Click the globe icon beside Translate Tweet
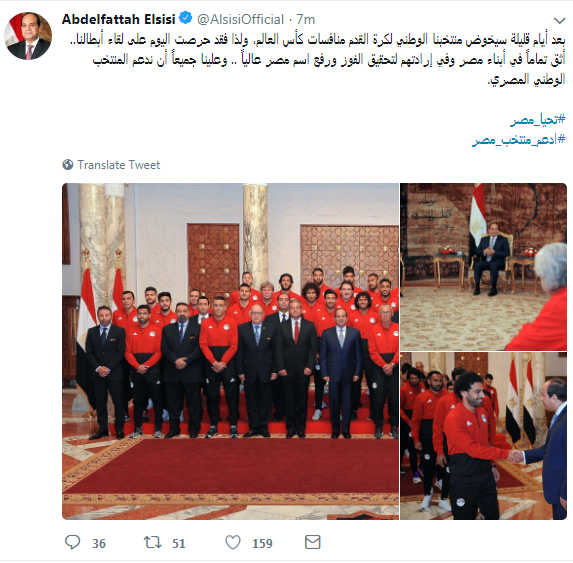The image size is (573, 563). coord(68,165)
